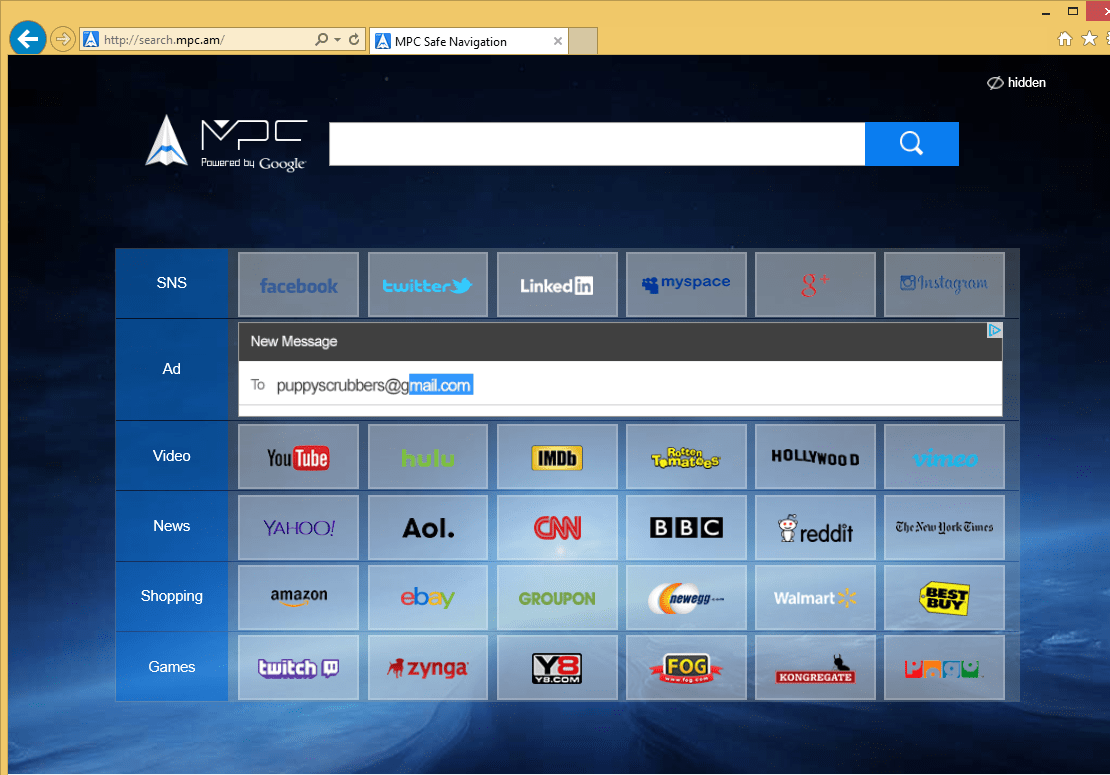This screenshot has width=1110, height=775.
Task: Open the Y8.com tile
Action: (x=557, y=667)
